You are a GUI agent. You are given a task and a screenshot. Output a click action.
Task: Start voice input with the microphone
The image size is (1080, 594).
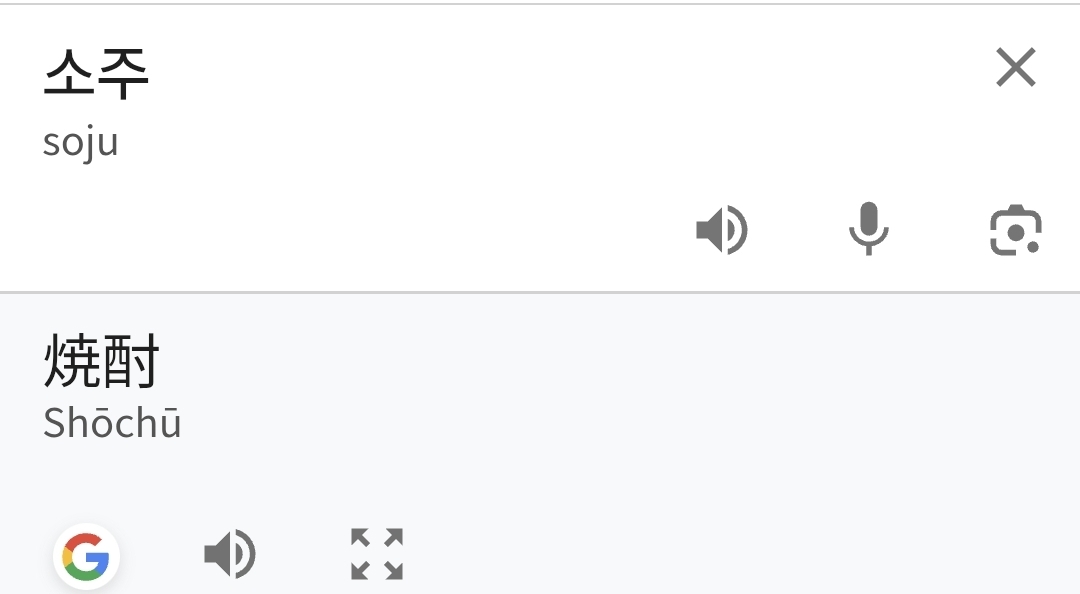click(868, 229)
